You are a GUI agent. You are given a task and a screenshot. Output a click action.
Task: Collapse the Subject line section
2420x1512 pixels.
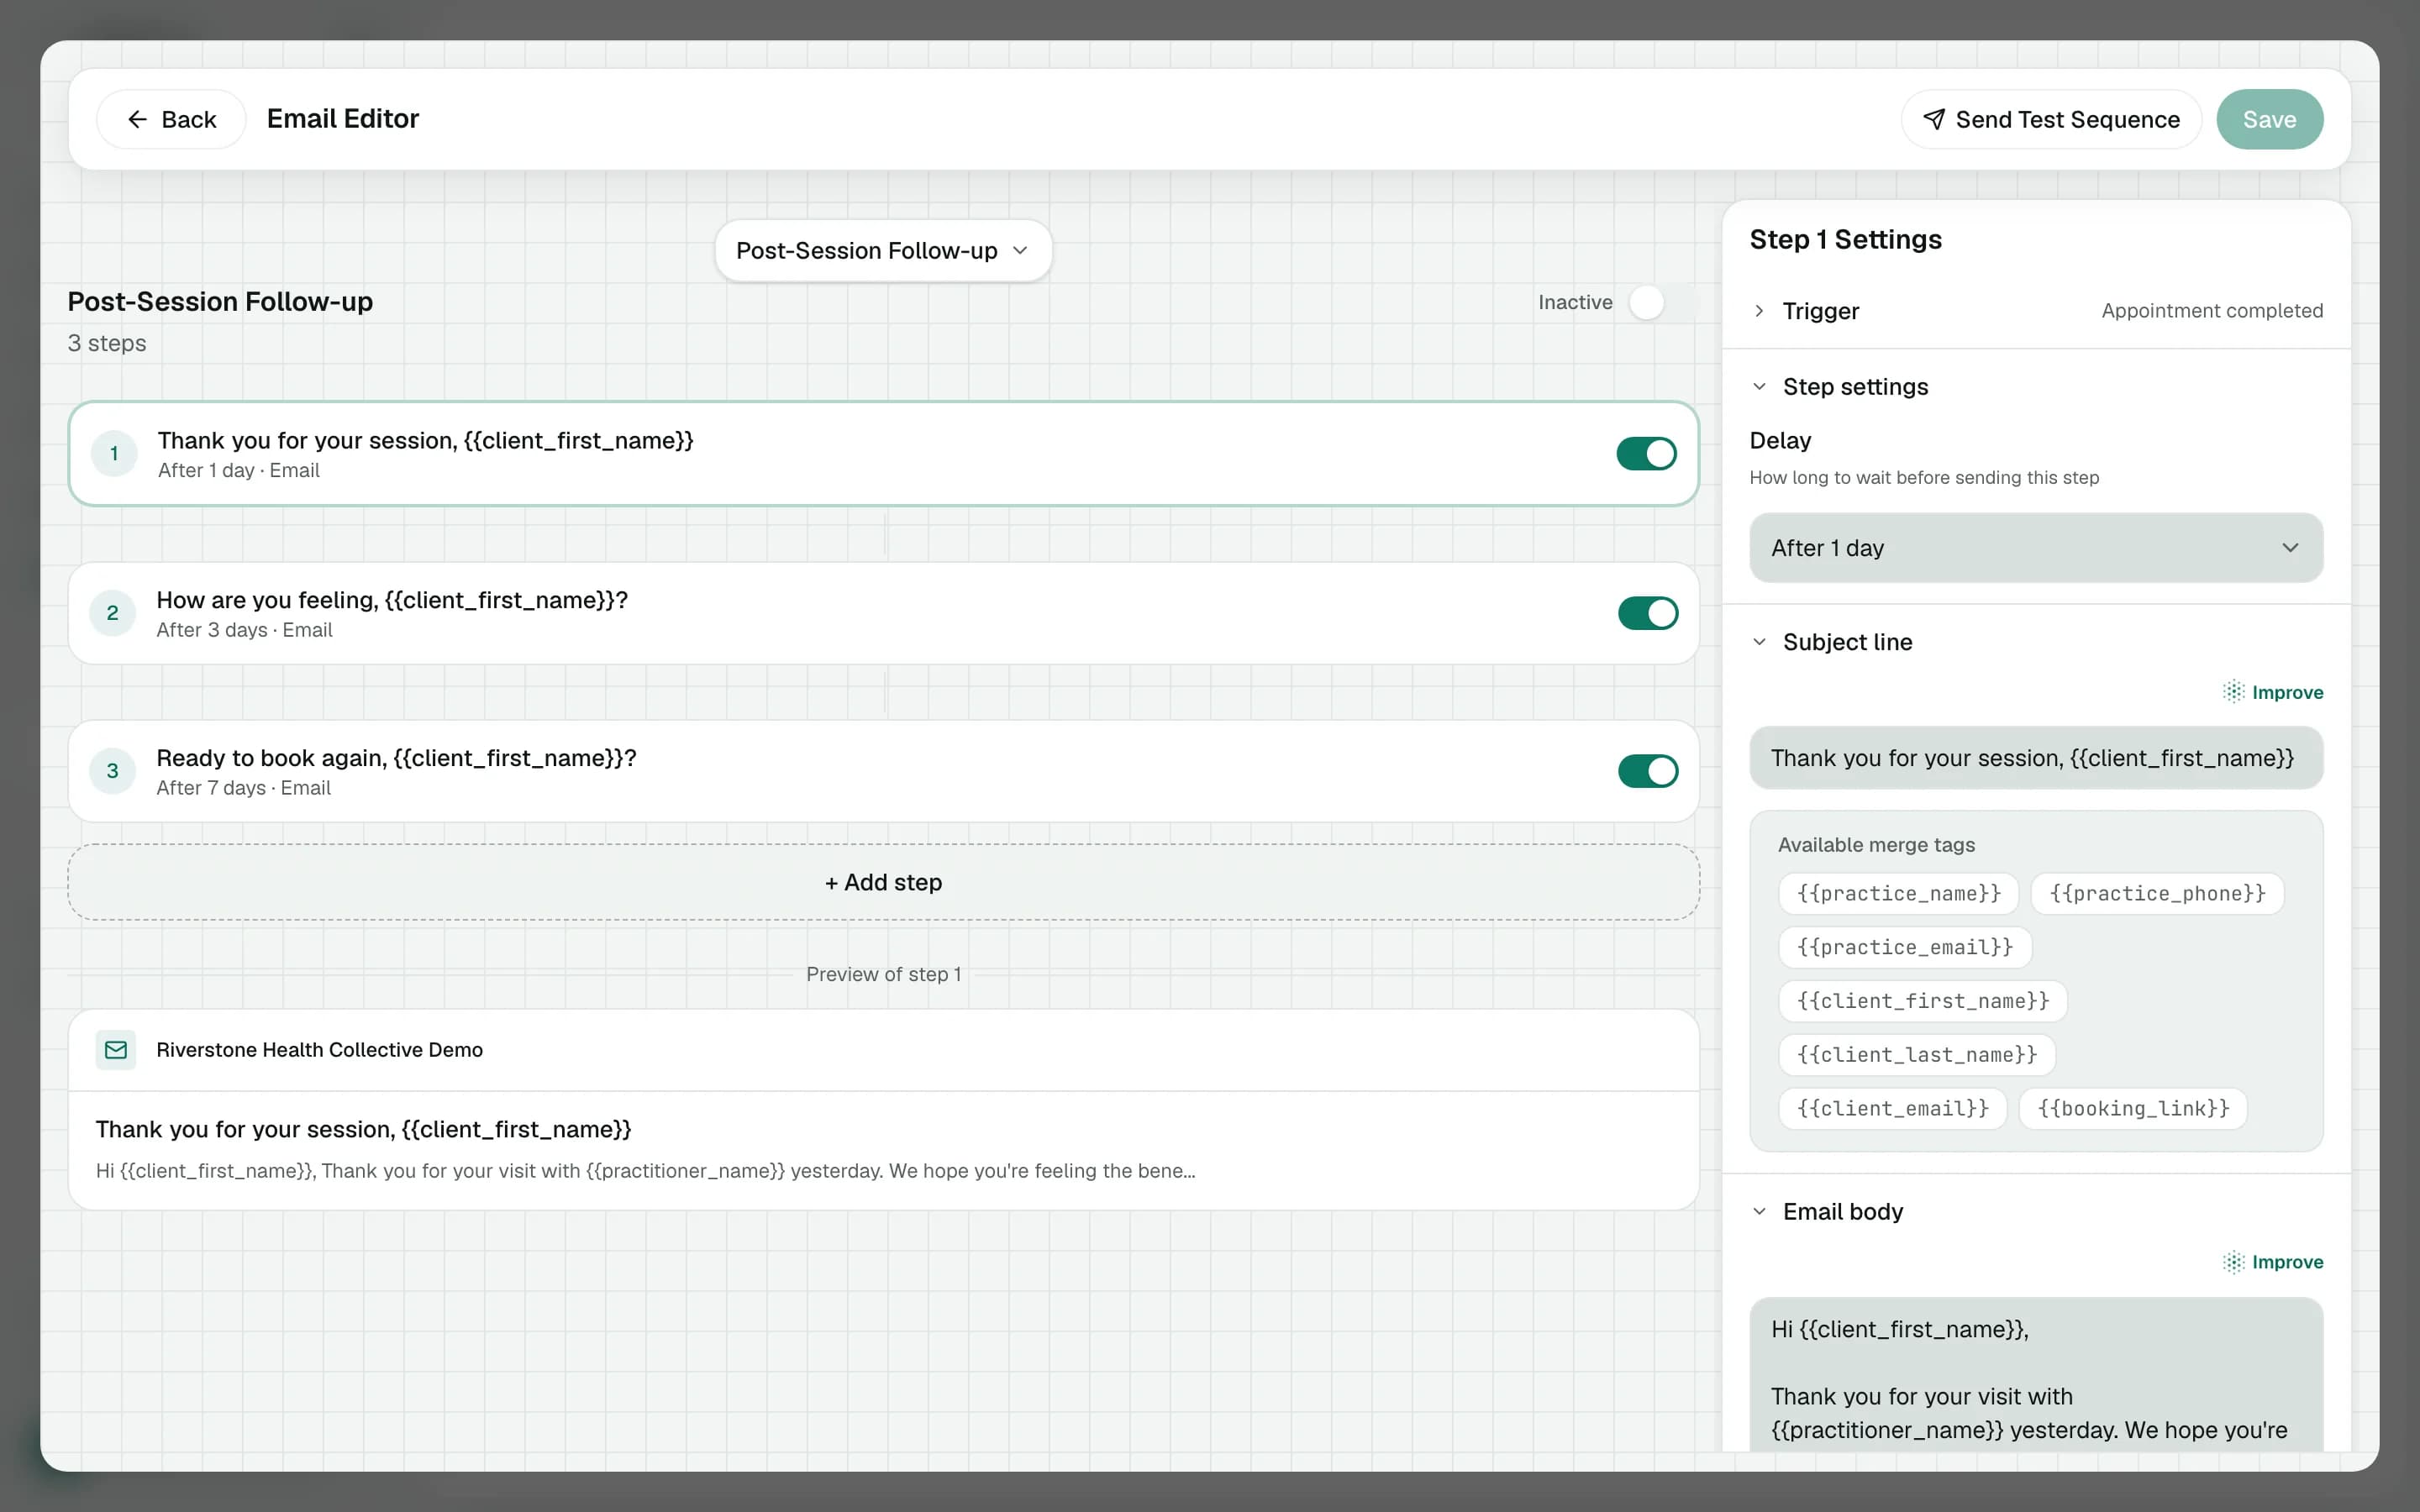(1832, 642)
